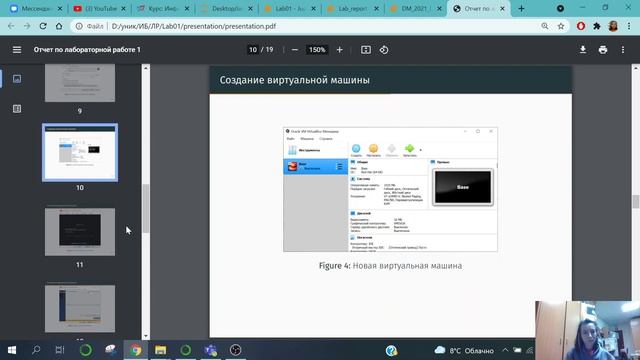
Task: Zoom out the PDF document
Action: coord(295,50)
